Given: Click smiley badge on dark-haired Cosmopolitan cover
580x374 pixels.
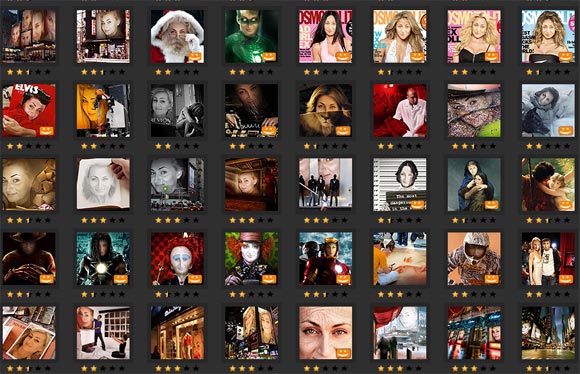Looking at the screenshot, I should pos(343,57).
